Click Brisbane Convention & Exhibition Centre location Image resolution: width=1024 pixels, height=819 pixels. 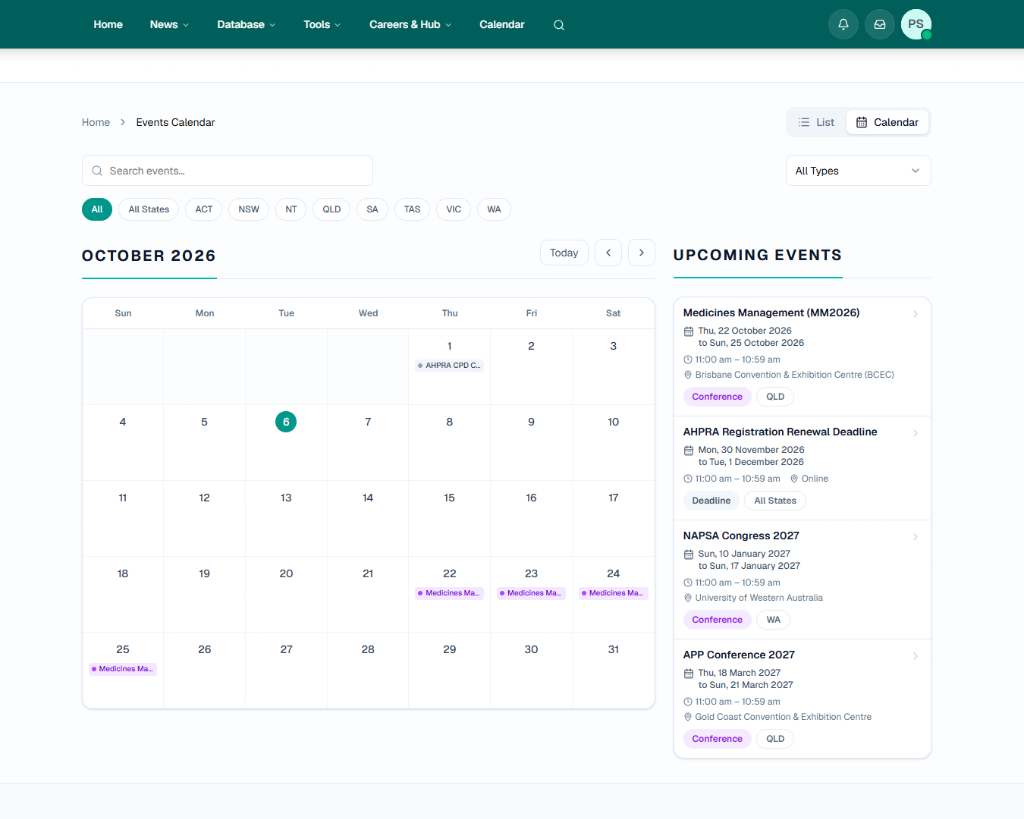(794, 375)
